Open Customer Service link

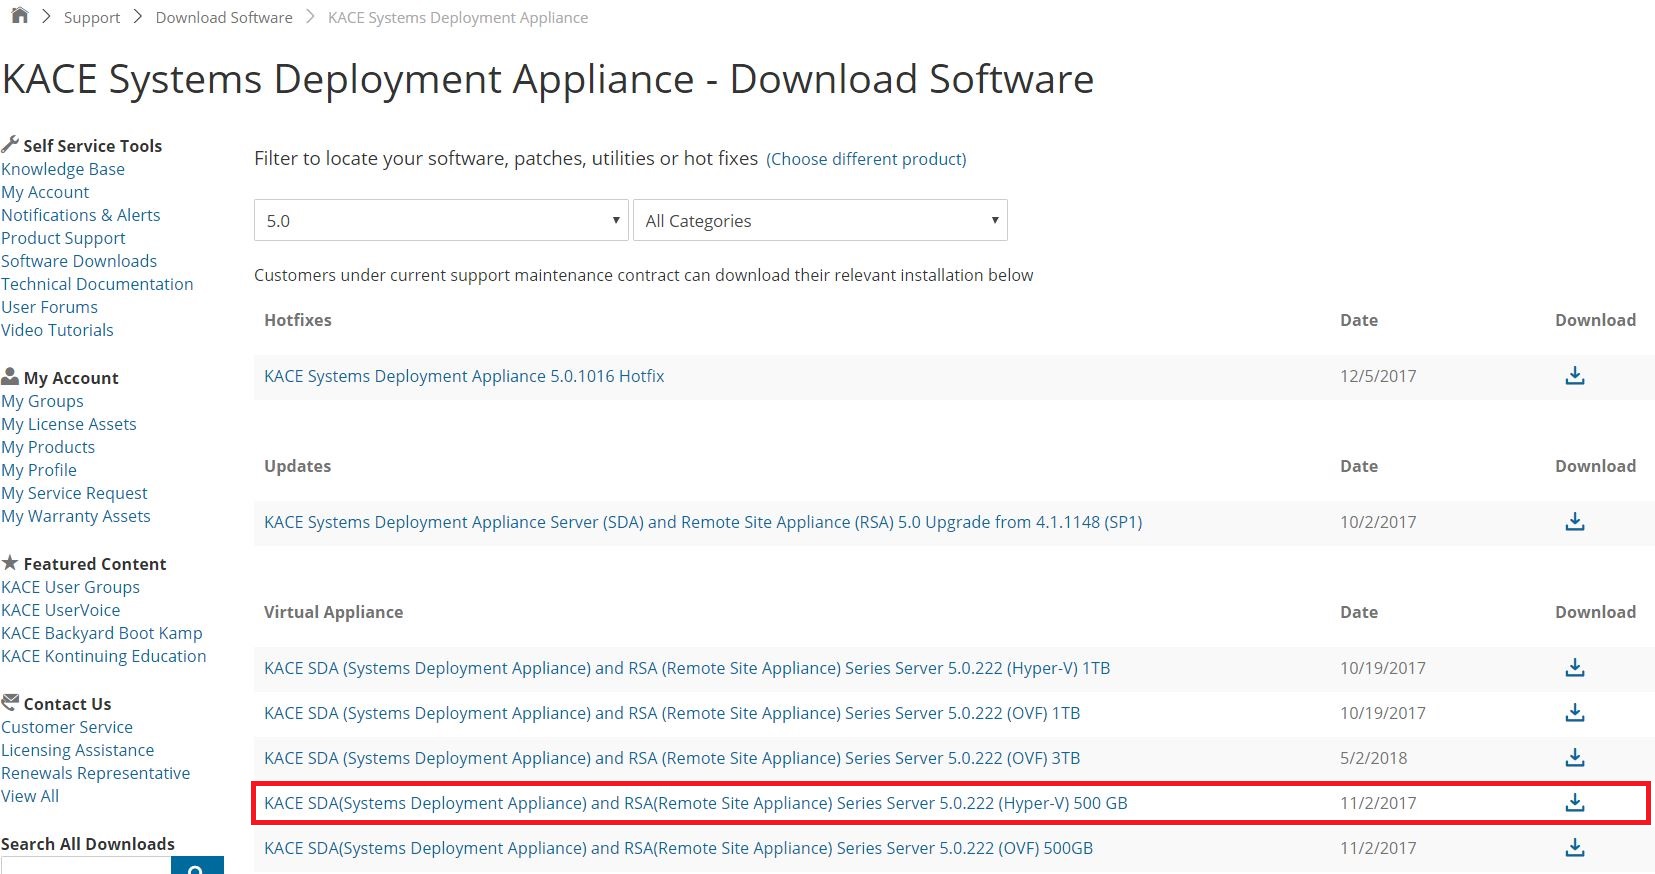(67, 727)
